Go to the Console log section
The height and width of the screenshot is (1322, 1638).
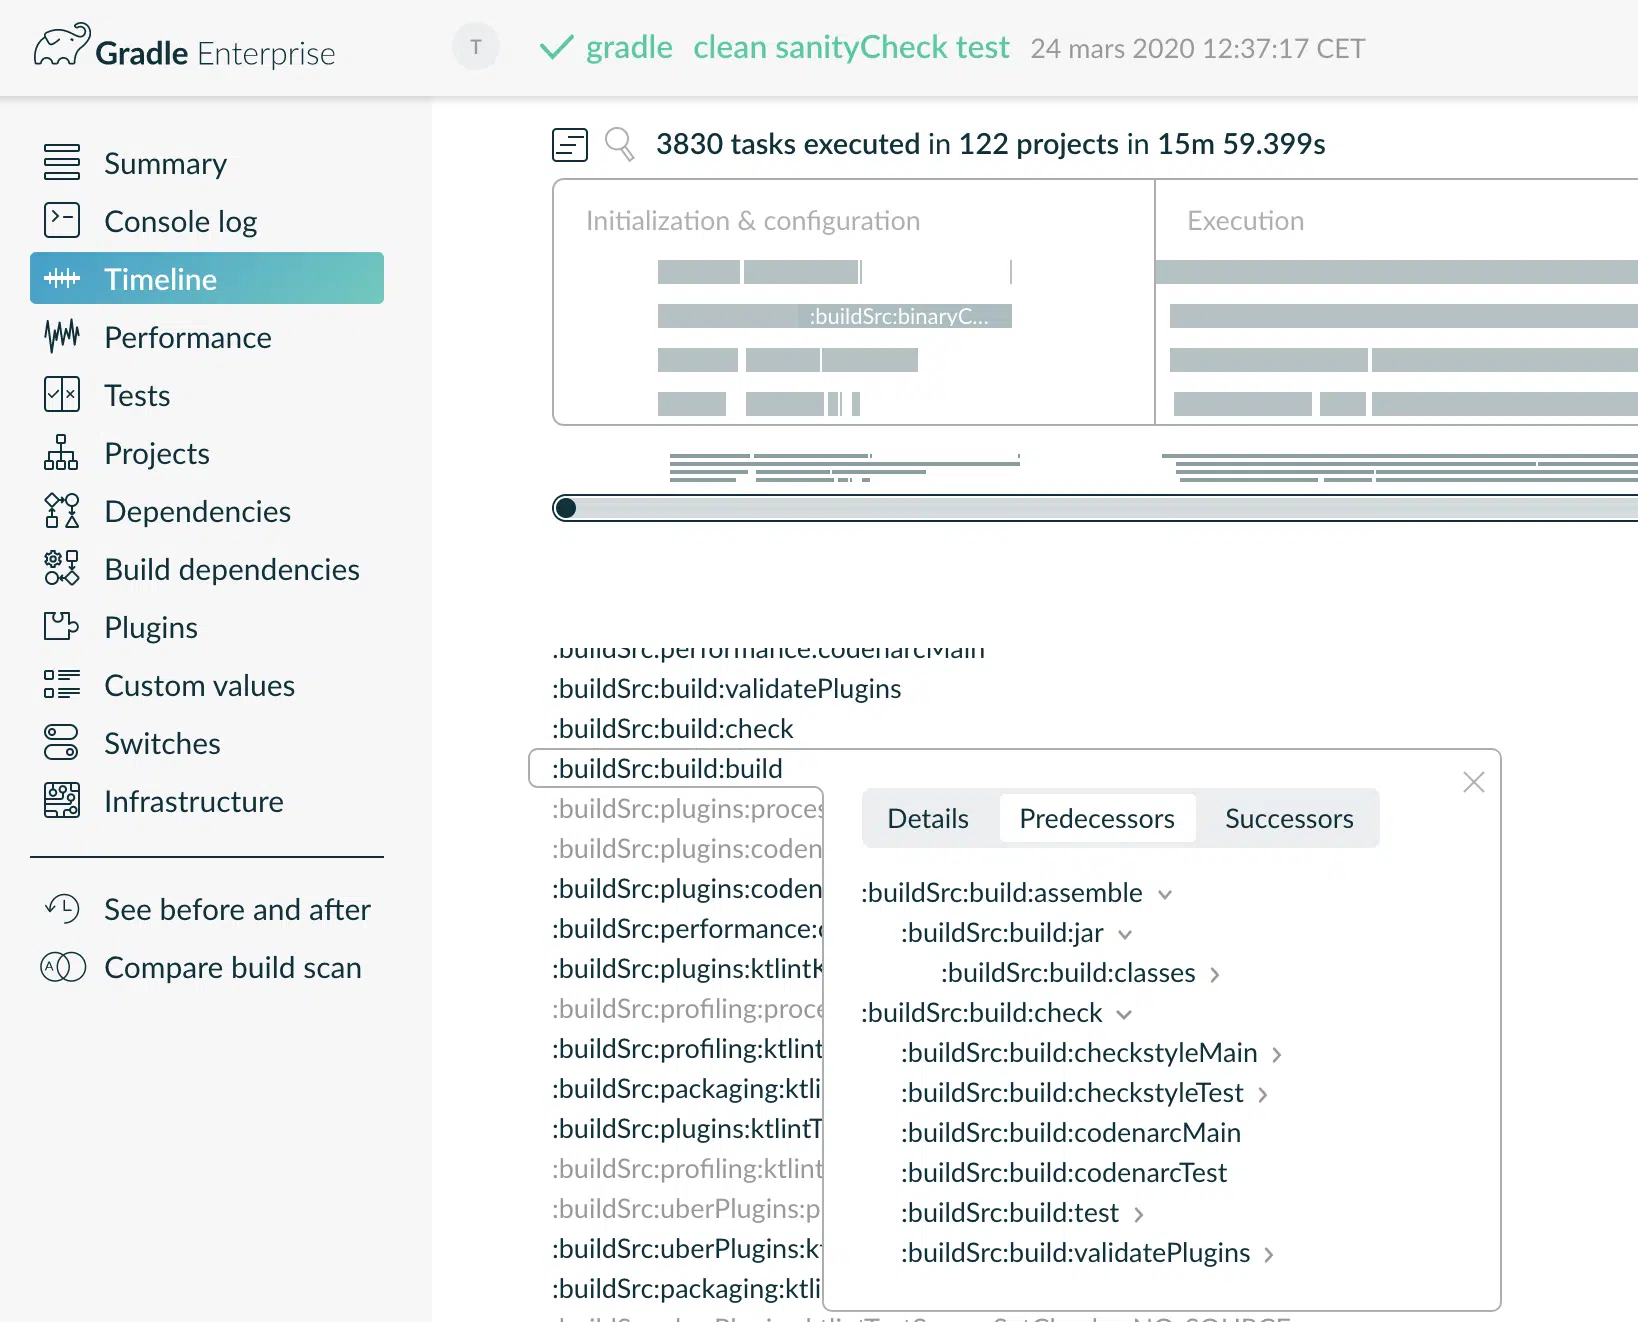pos(181,221)
